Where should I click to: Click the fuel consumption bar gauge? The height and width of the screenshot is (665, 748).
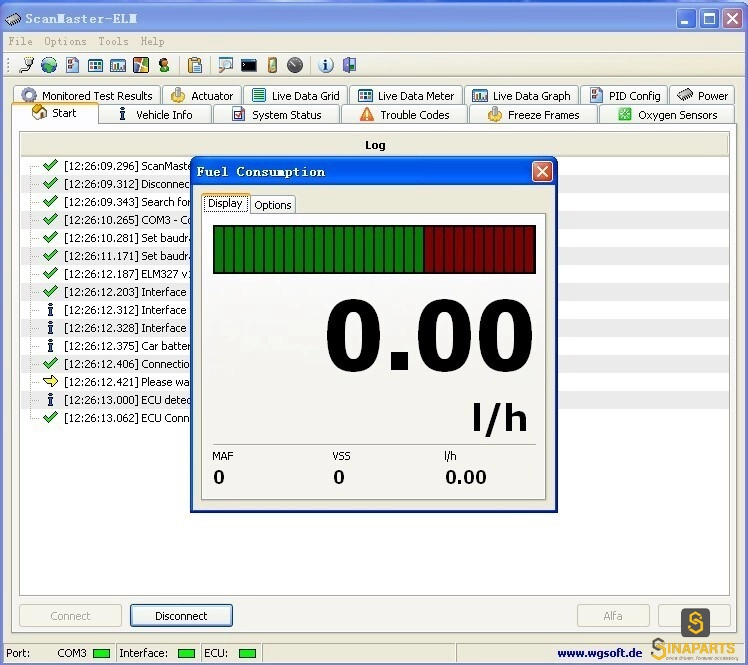pyautogui.click(x=374, y=249)
